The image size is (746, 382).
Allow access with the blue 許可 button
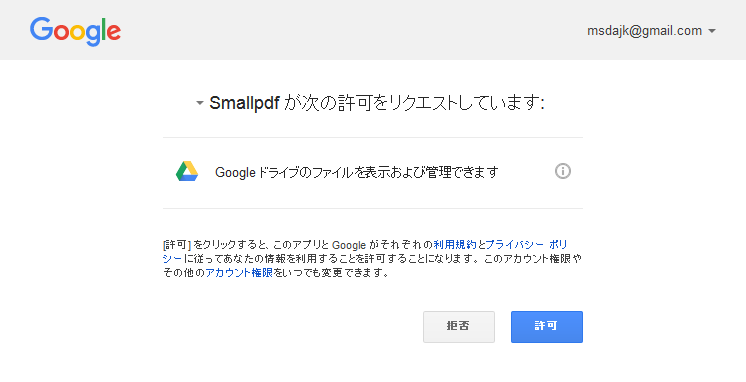pyautogui.click(x=547, y=327)
